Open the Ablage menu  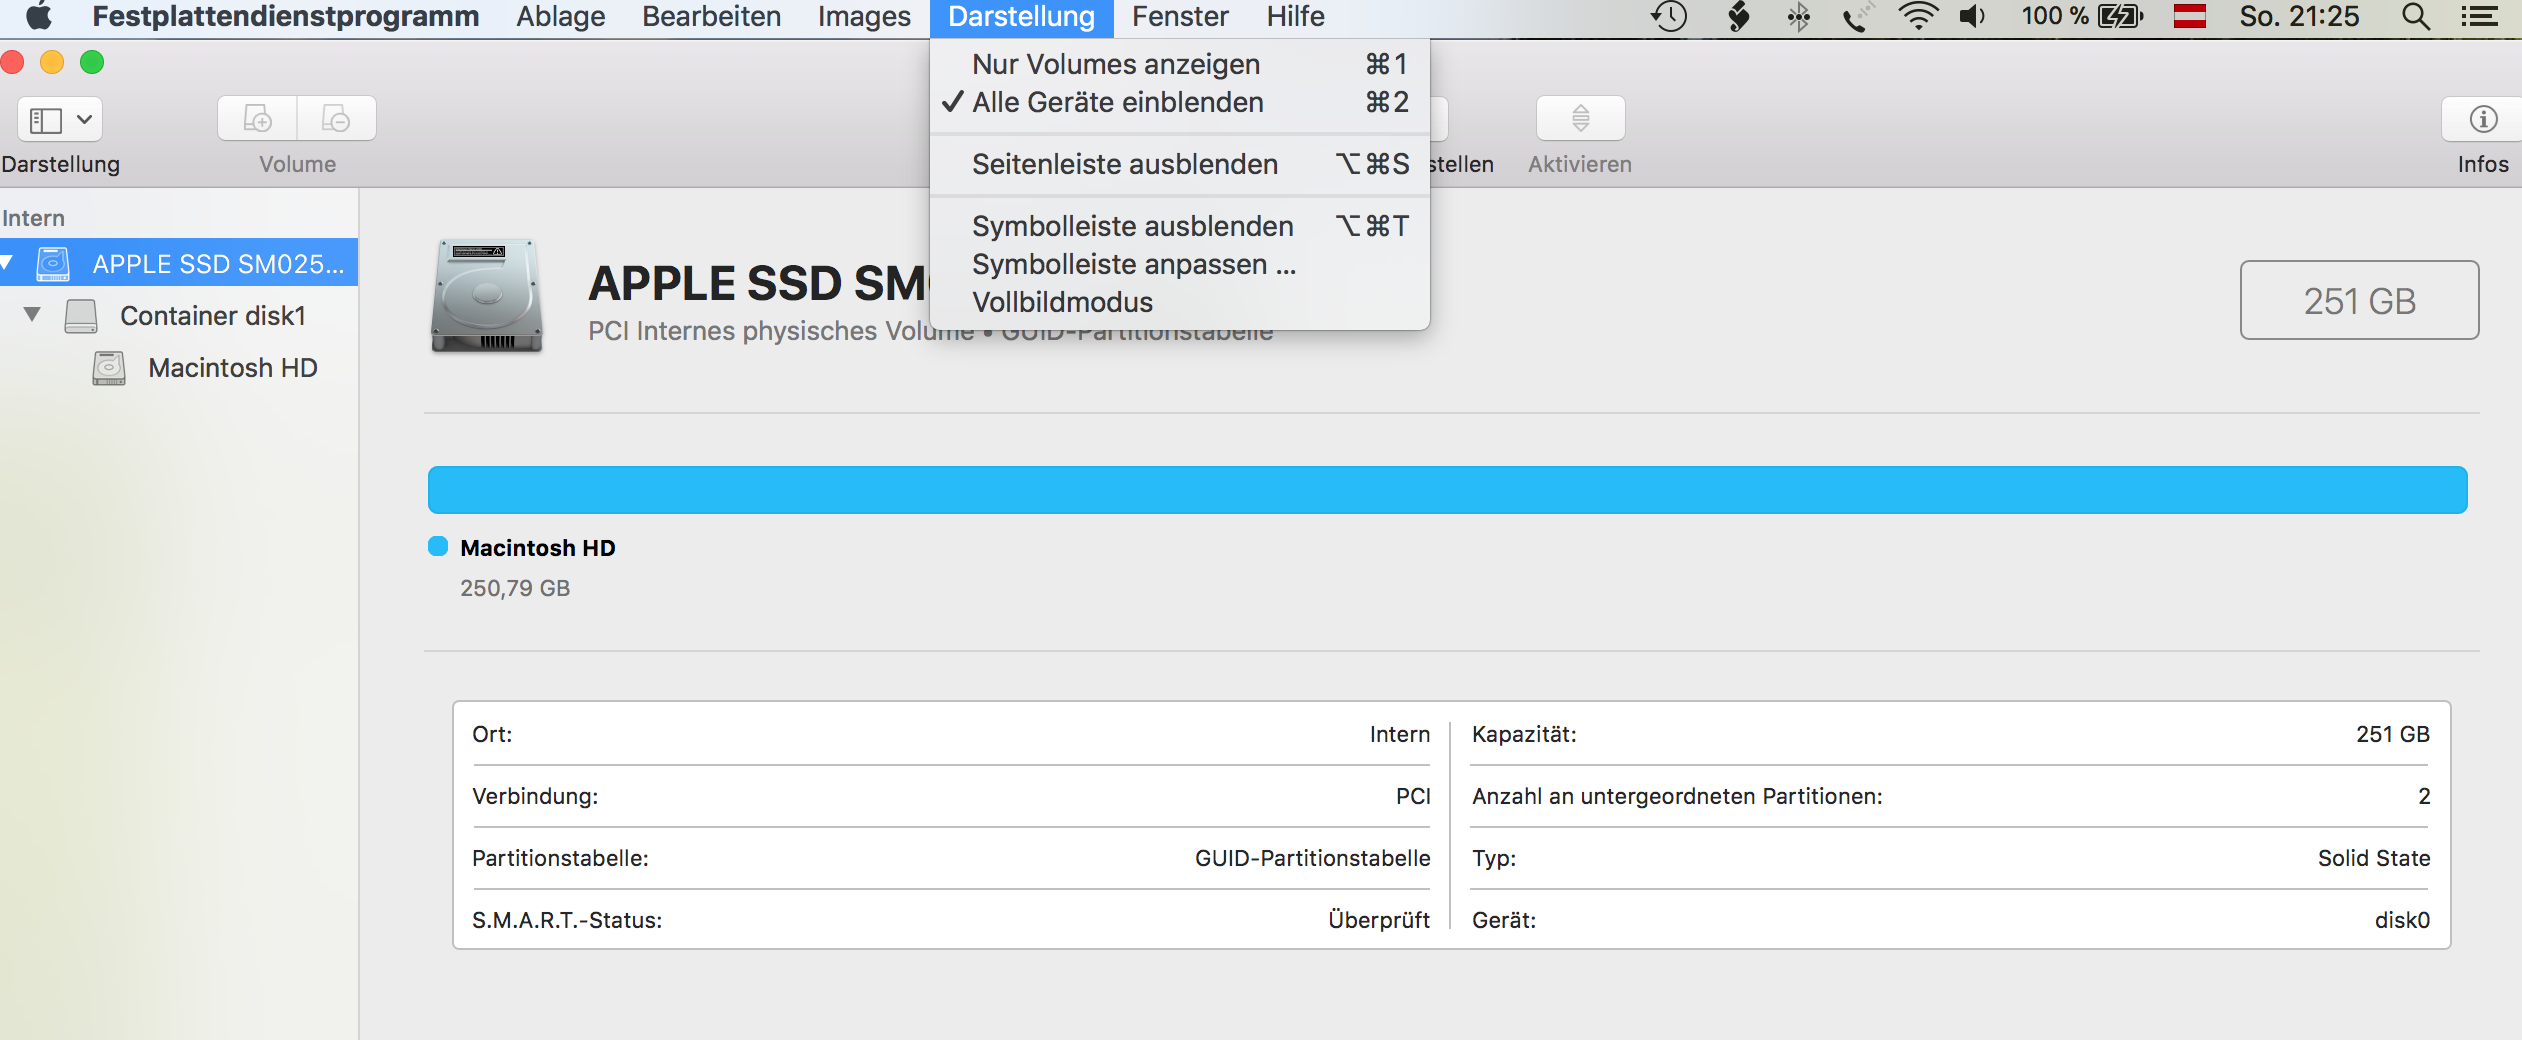(560, 17)
